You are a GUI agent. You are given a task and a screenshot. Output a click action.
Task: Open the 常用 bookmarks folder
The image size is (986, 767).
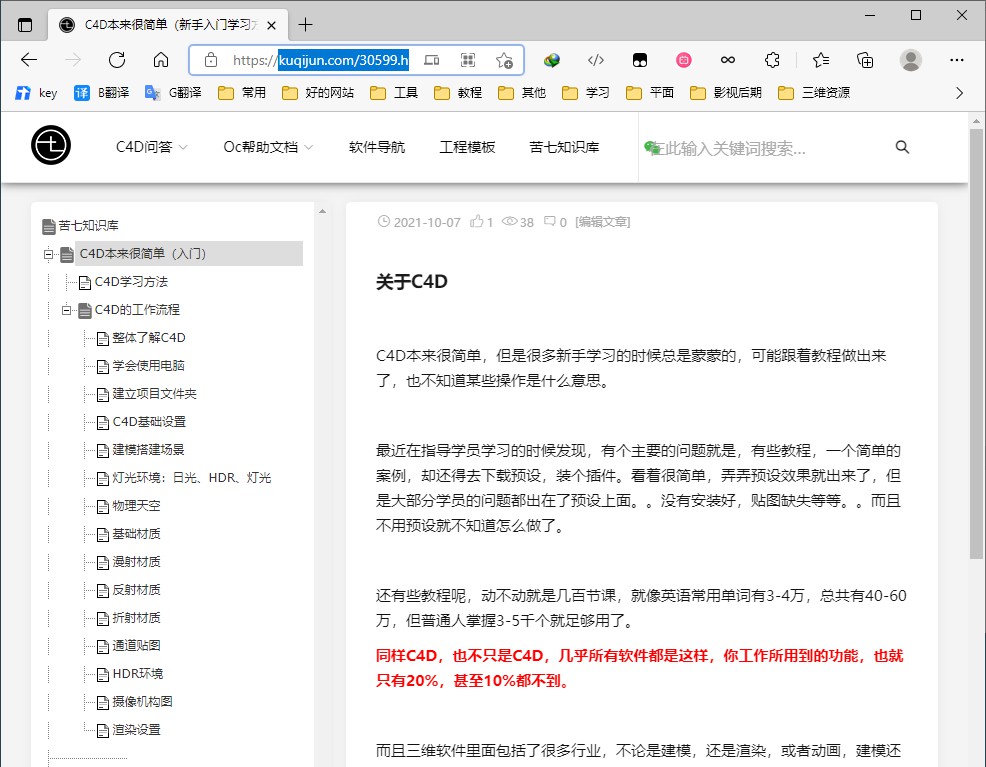point(241,93)
